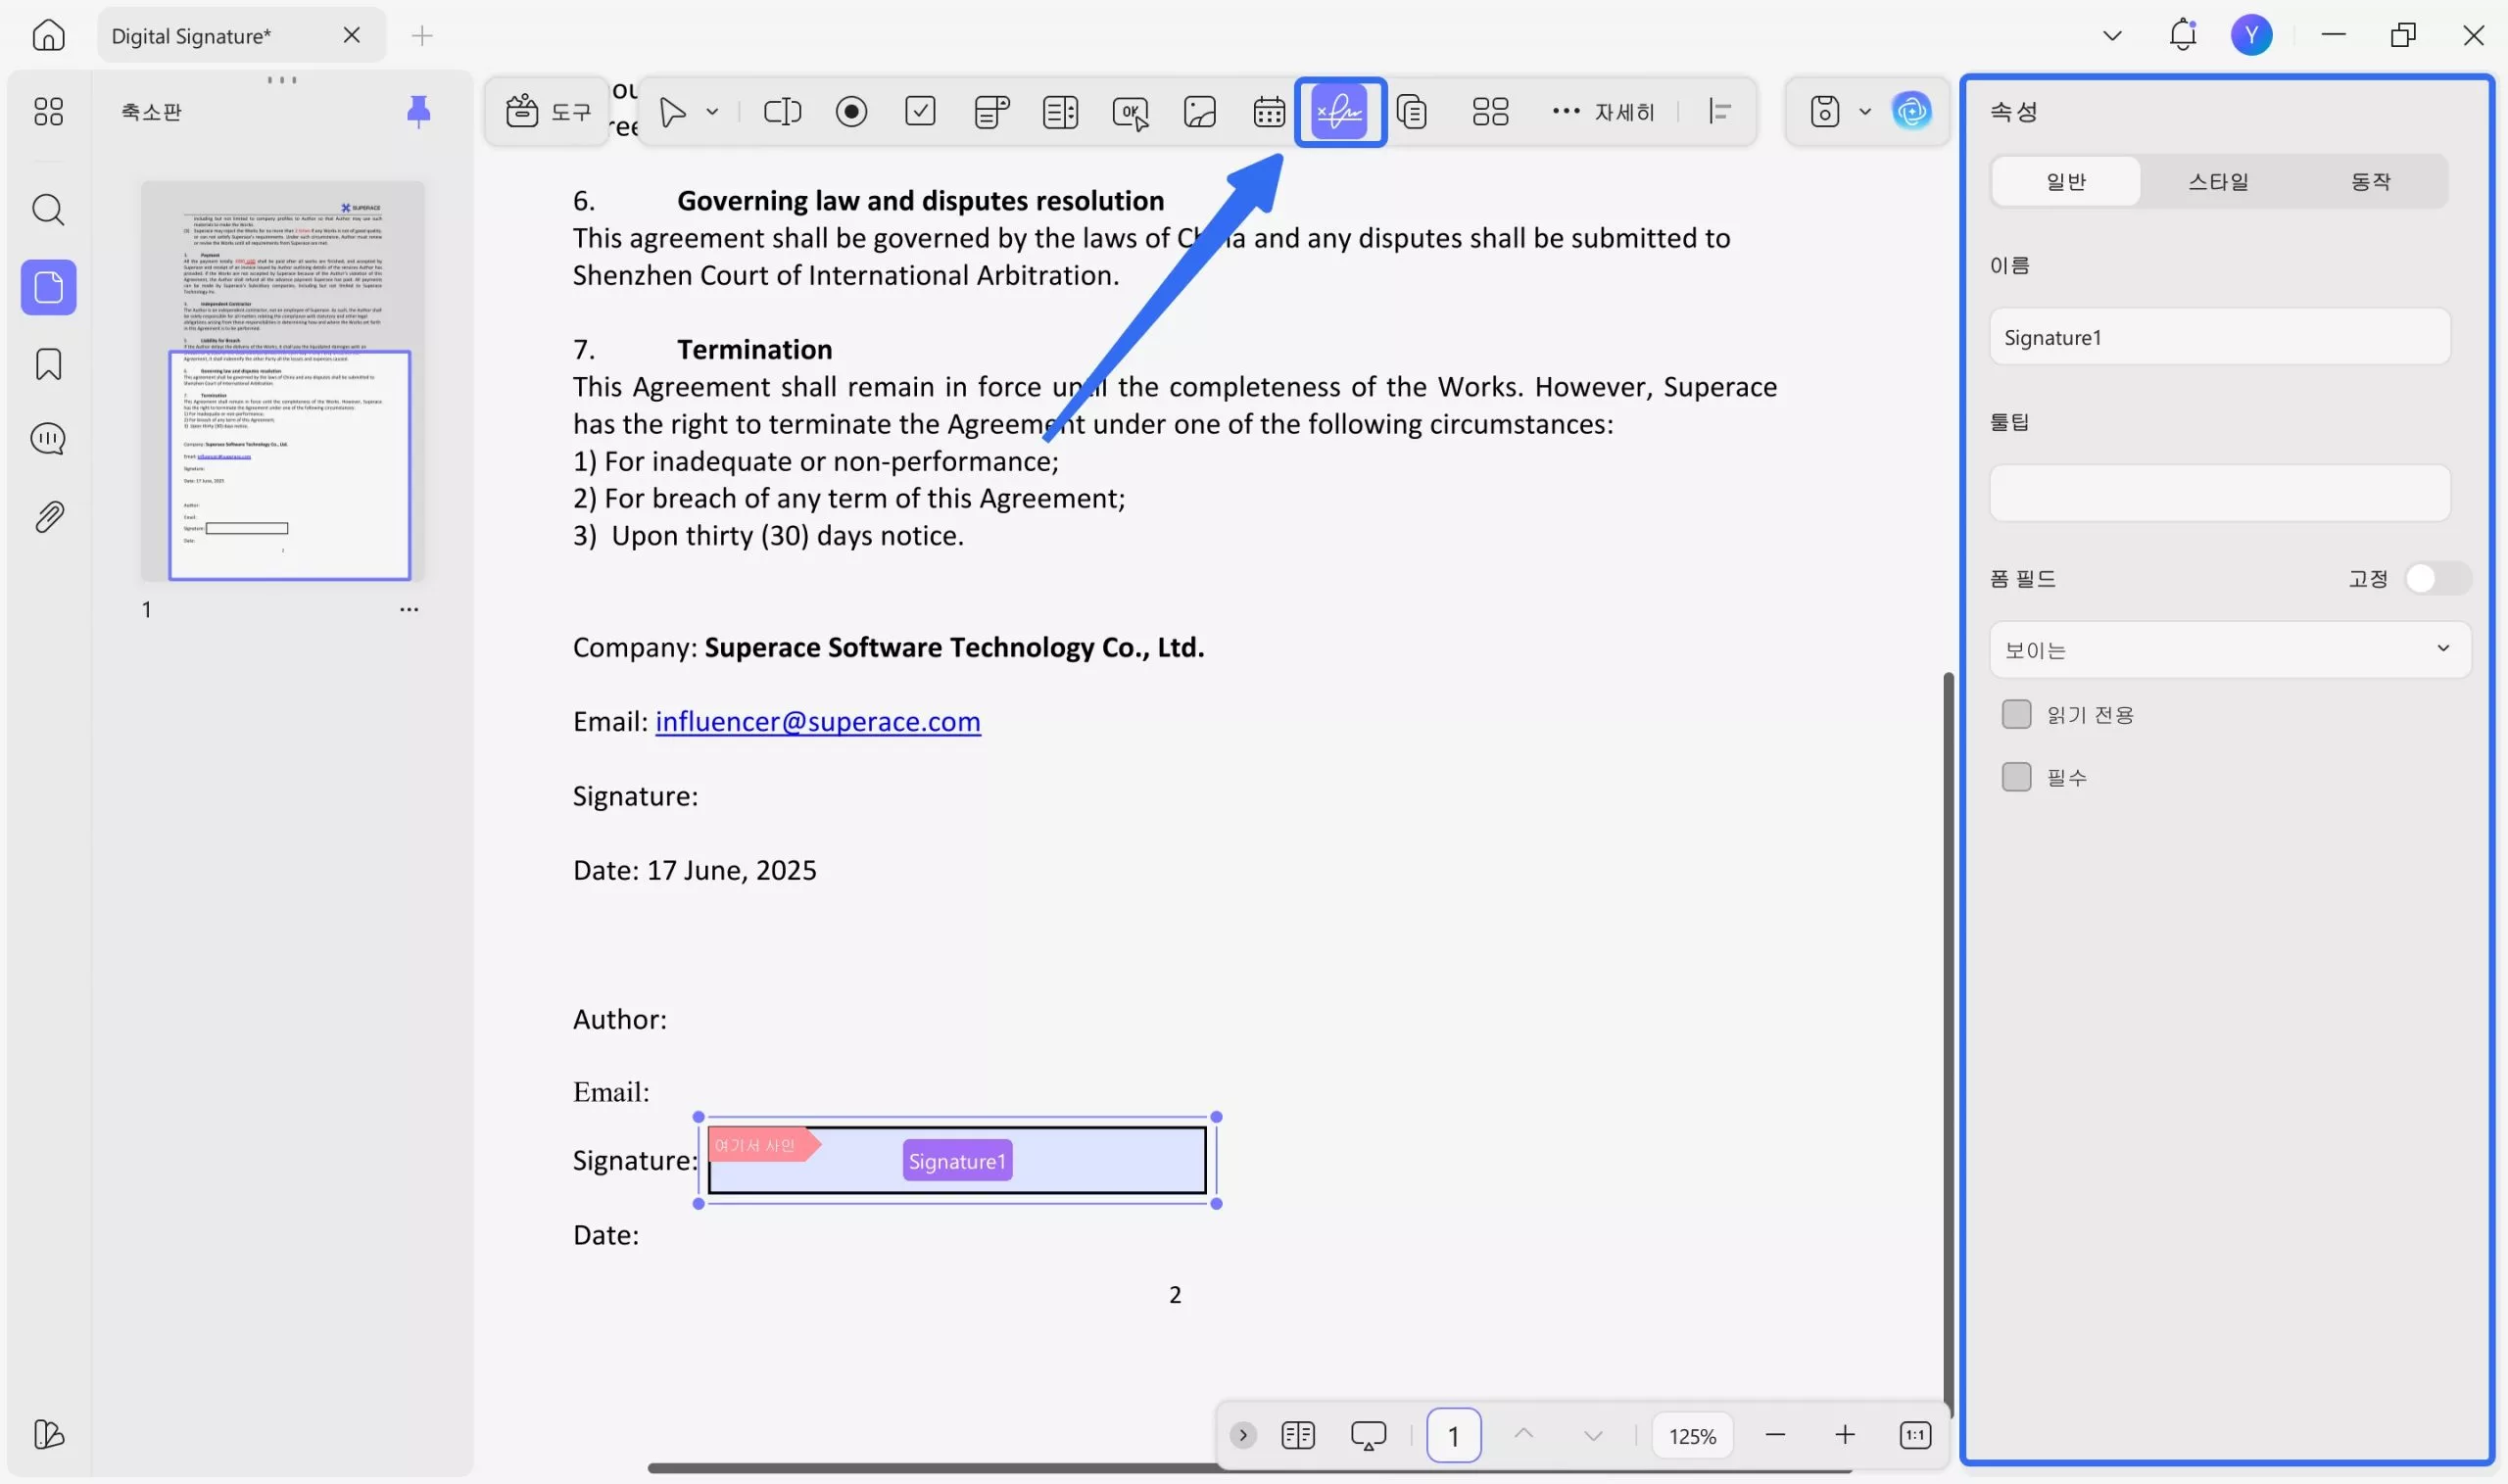
Task: Expand the bottom toolbar collapse arrow
Action: point(1242,1435)
